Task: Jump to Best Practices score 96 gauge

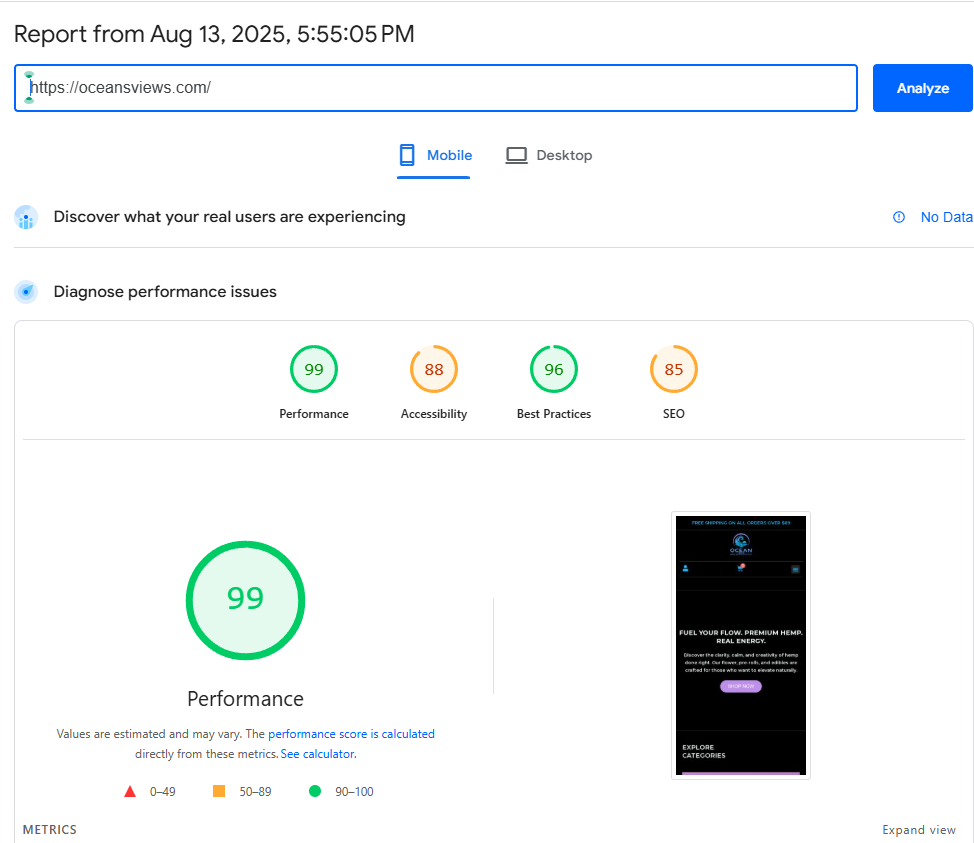Action: [x=554, y=370]
